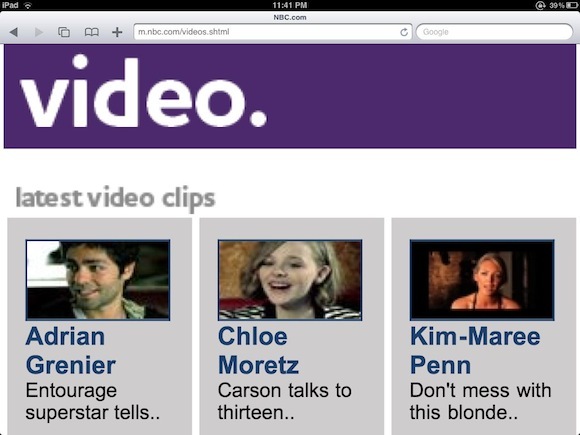This screenshot has width=580, height=435.
Task: Open the Adrian Grenier video thumbnail
Action: click(x=98, y=280)
